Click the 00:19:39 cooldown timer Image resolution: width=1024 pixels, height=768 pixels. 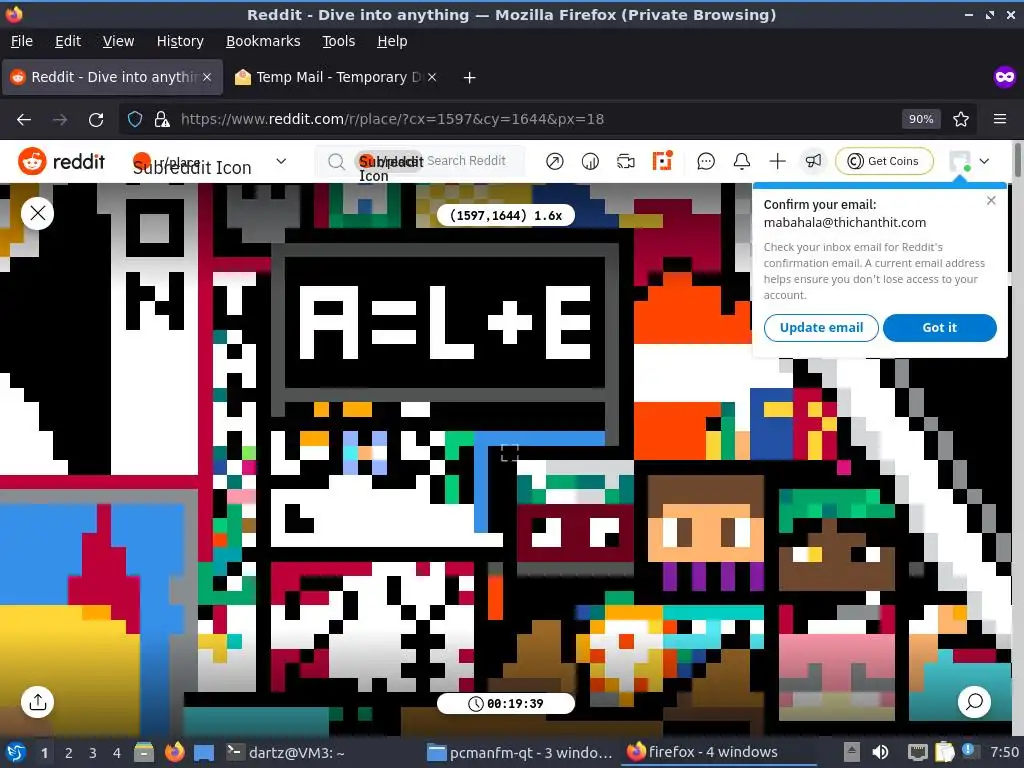click(x=506, y=703)
